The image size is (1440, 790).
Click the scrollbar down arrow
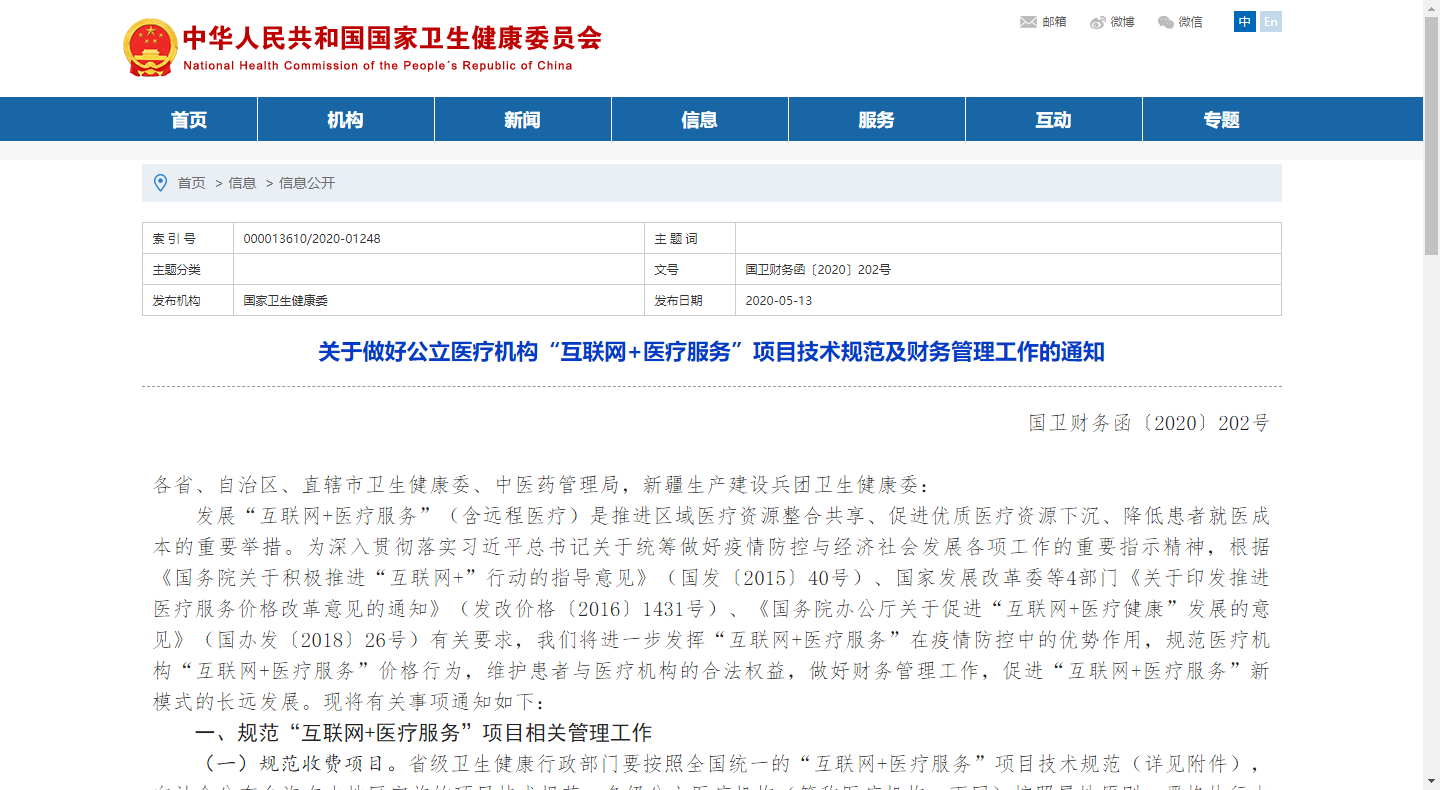(x=1431, y=781)
